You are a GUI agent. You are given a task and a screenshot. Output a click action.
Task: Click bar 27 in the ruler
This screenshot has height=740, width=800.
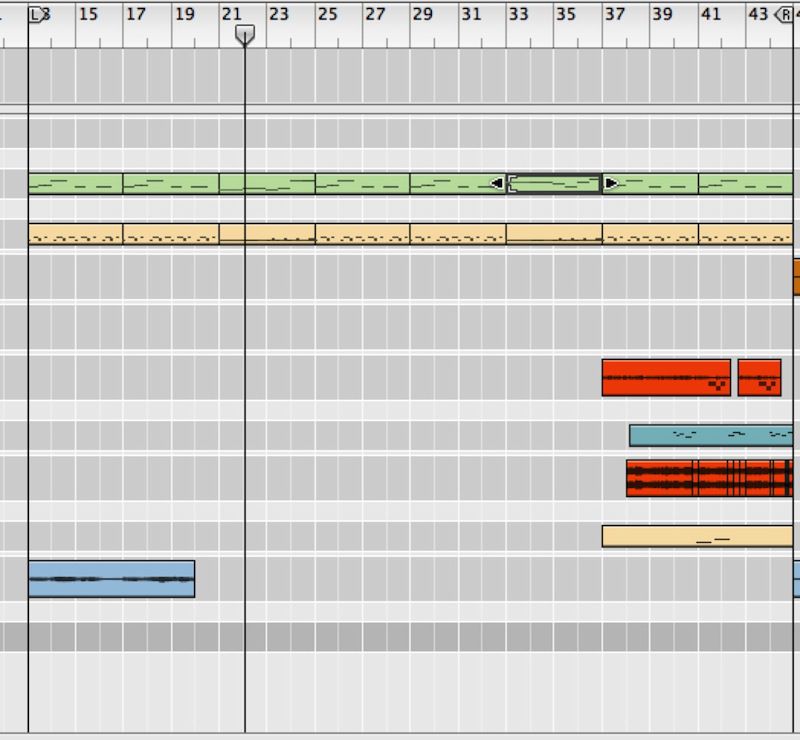(375, 14)
